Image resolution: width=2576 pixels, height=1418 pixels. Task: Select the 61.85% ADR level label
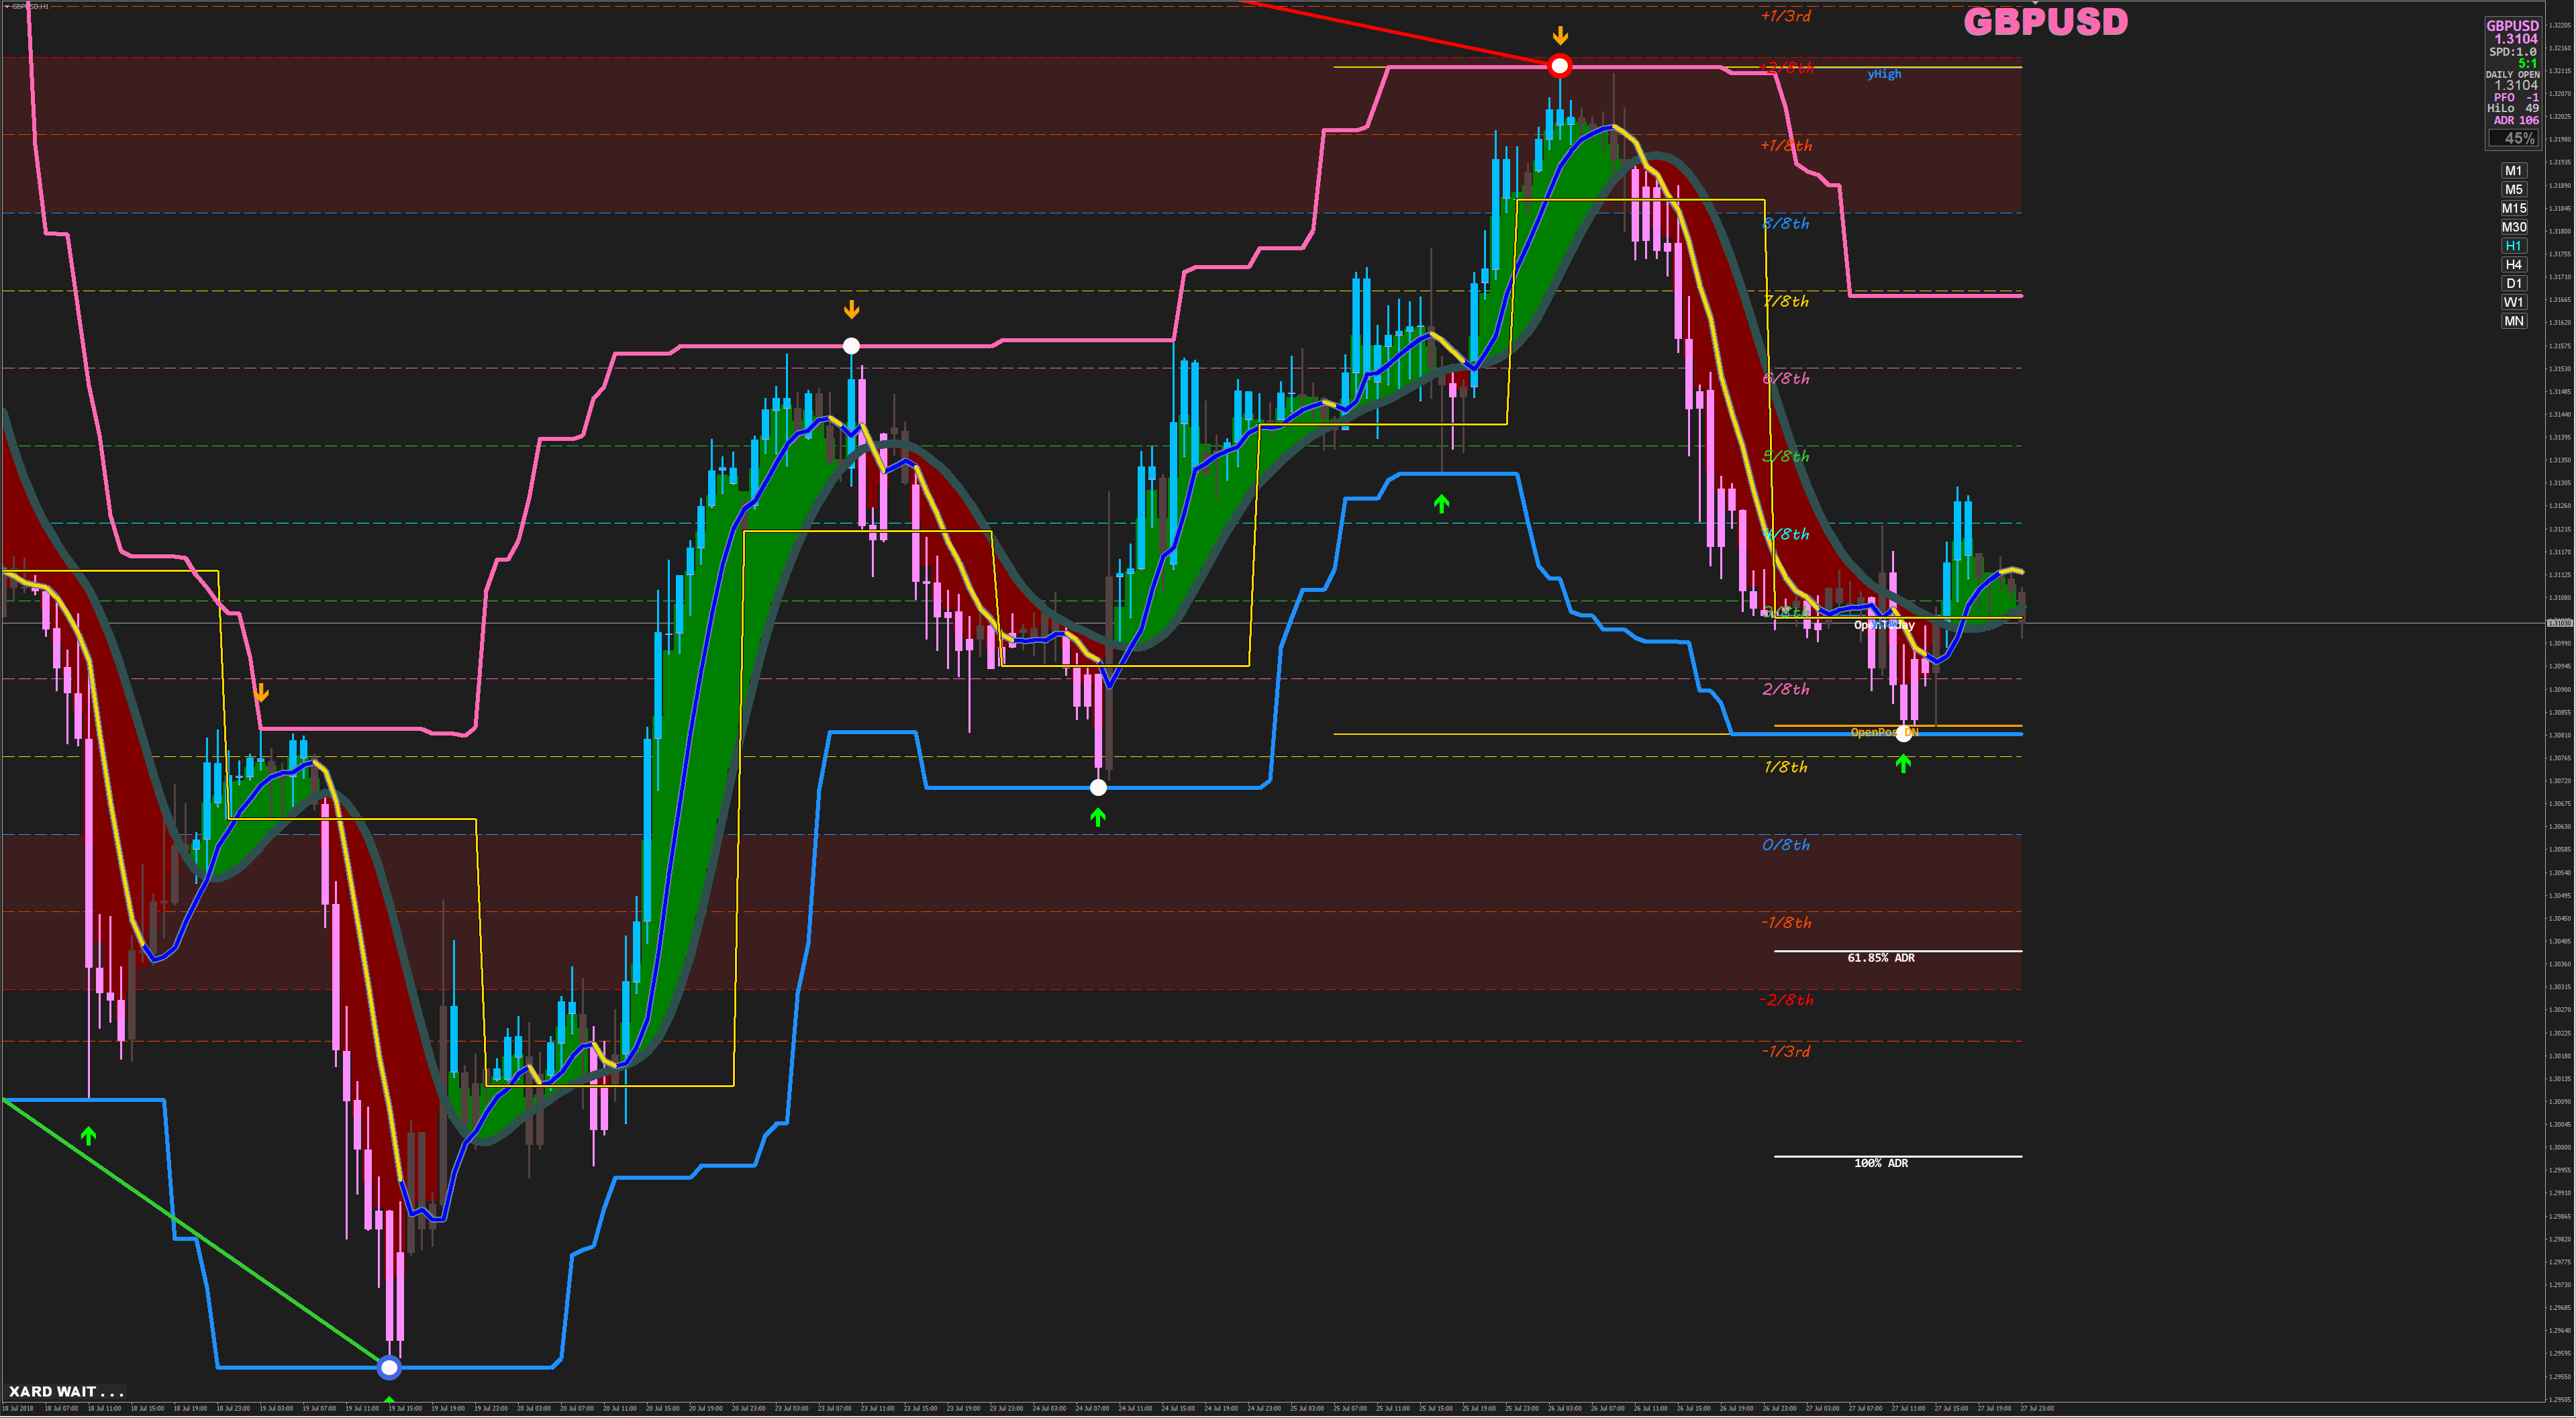tap(1881, 958)
